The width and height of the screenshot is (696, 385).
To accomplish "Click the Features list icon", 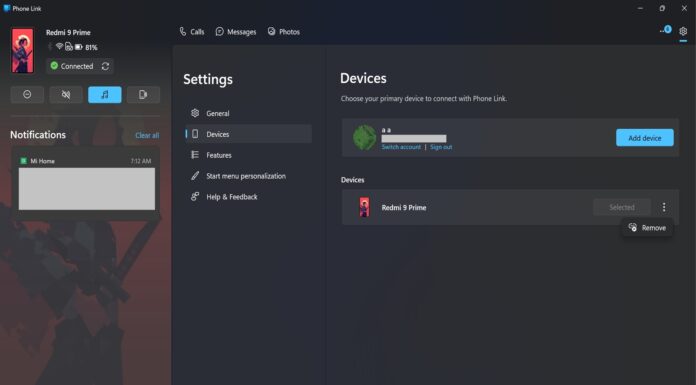I will coord(195,155).
